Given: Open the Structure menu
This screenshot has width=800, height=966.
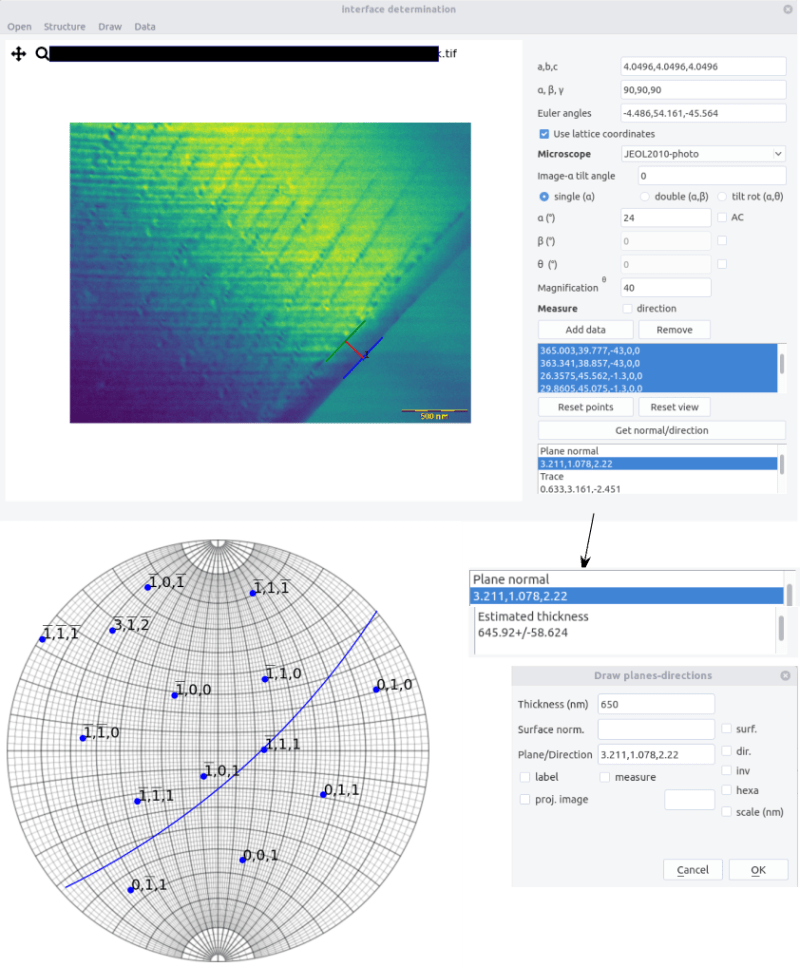Looking at the screenshot, I should pos(64,26).
